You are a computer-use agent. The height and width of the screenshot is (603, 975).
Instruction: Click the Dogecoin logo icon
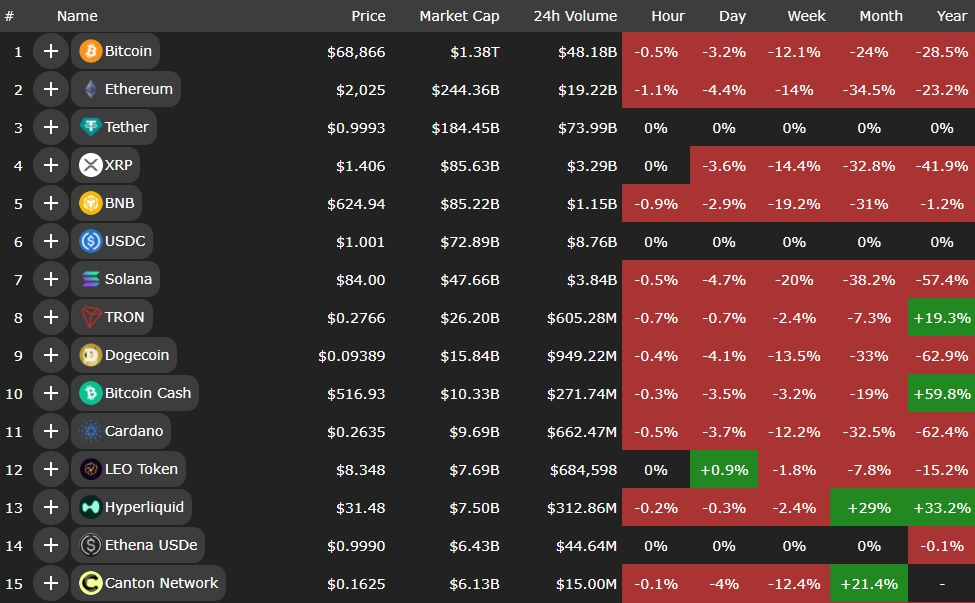pos(91,355)
